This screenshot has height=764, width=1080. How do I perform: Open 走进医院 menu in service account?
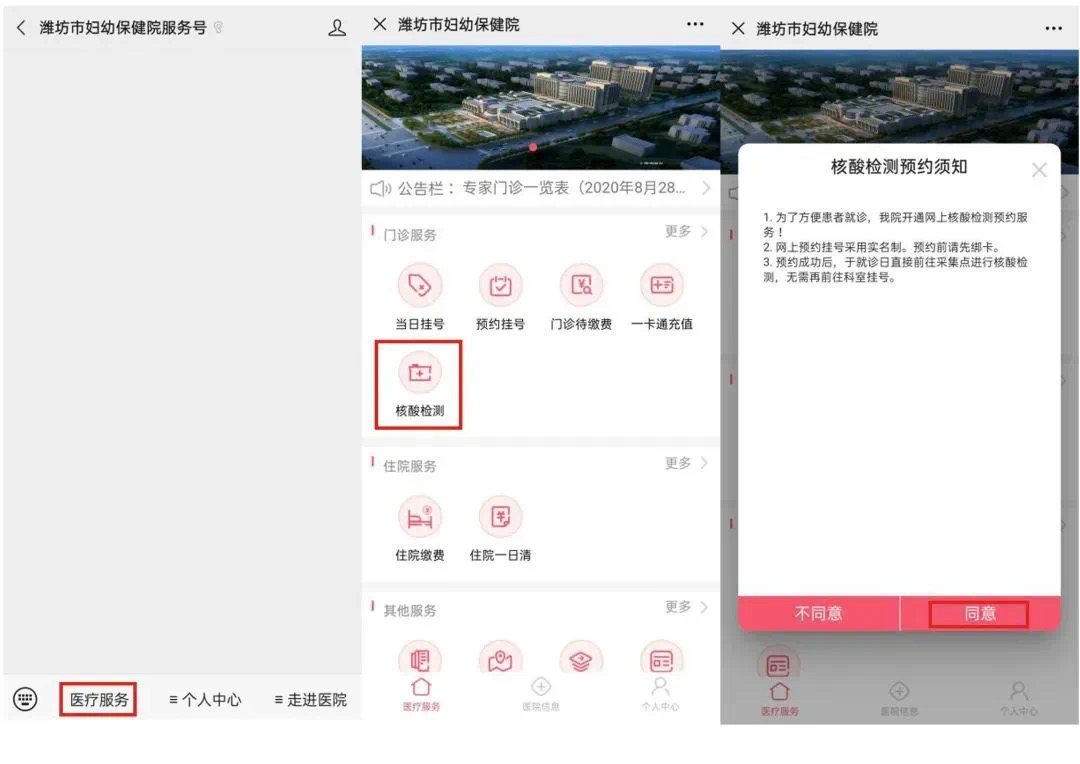click(311, 699)
